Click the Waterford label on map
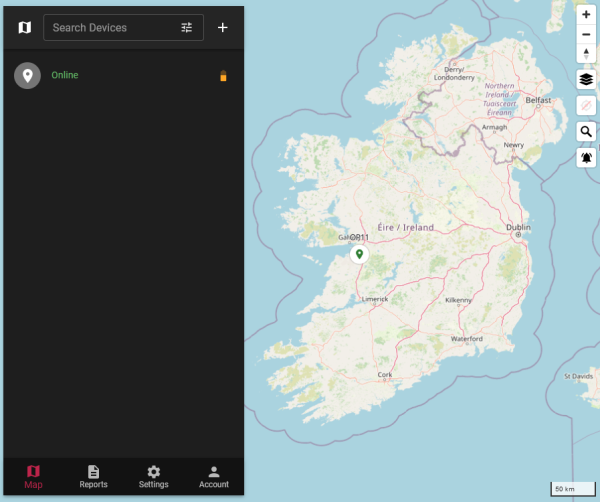Image resolution: width=600 pixels, height=502 pixels. 466,339
